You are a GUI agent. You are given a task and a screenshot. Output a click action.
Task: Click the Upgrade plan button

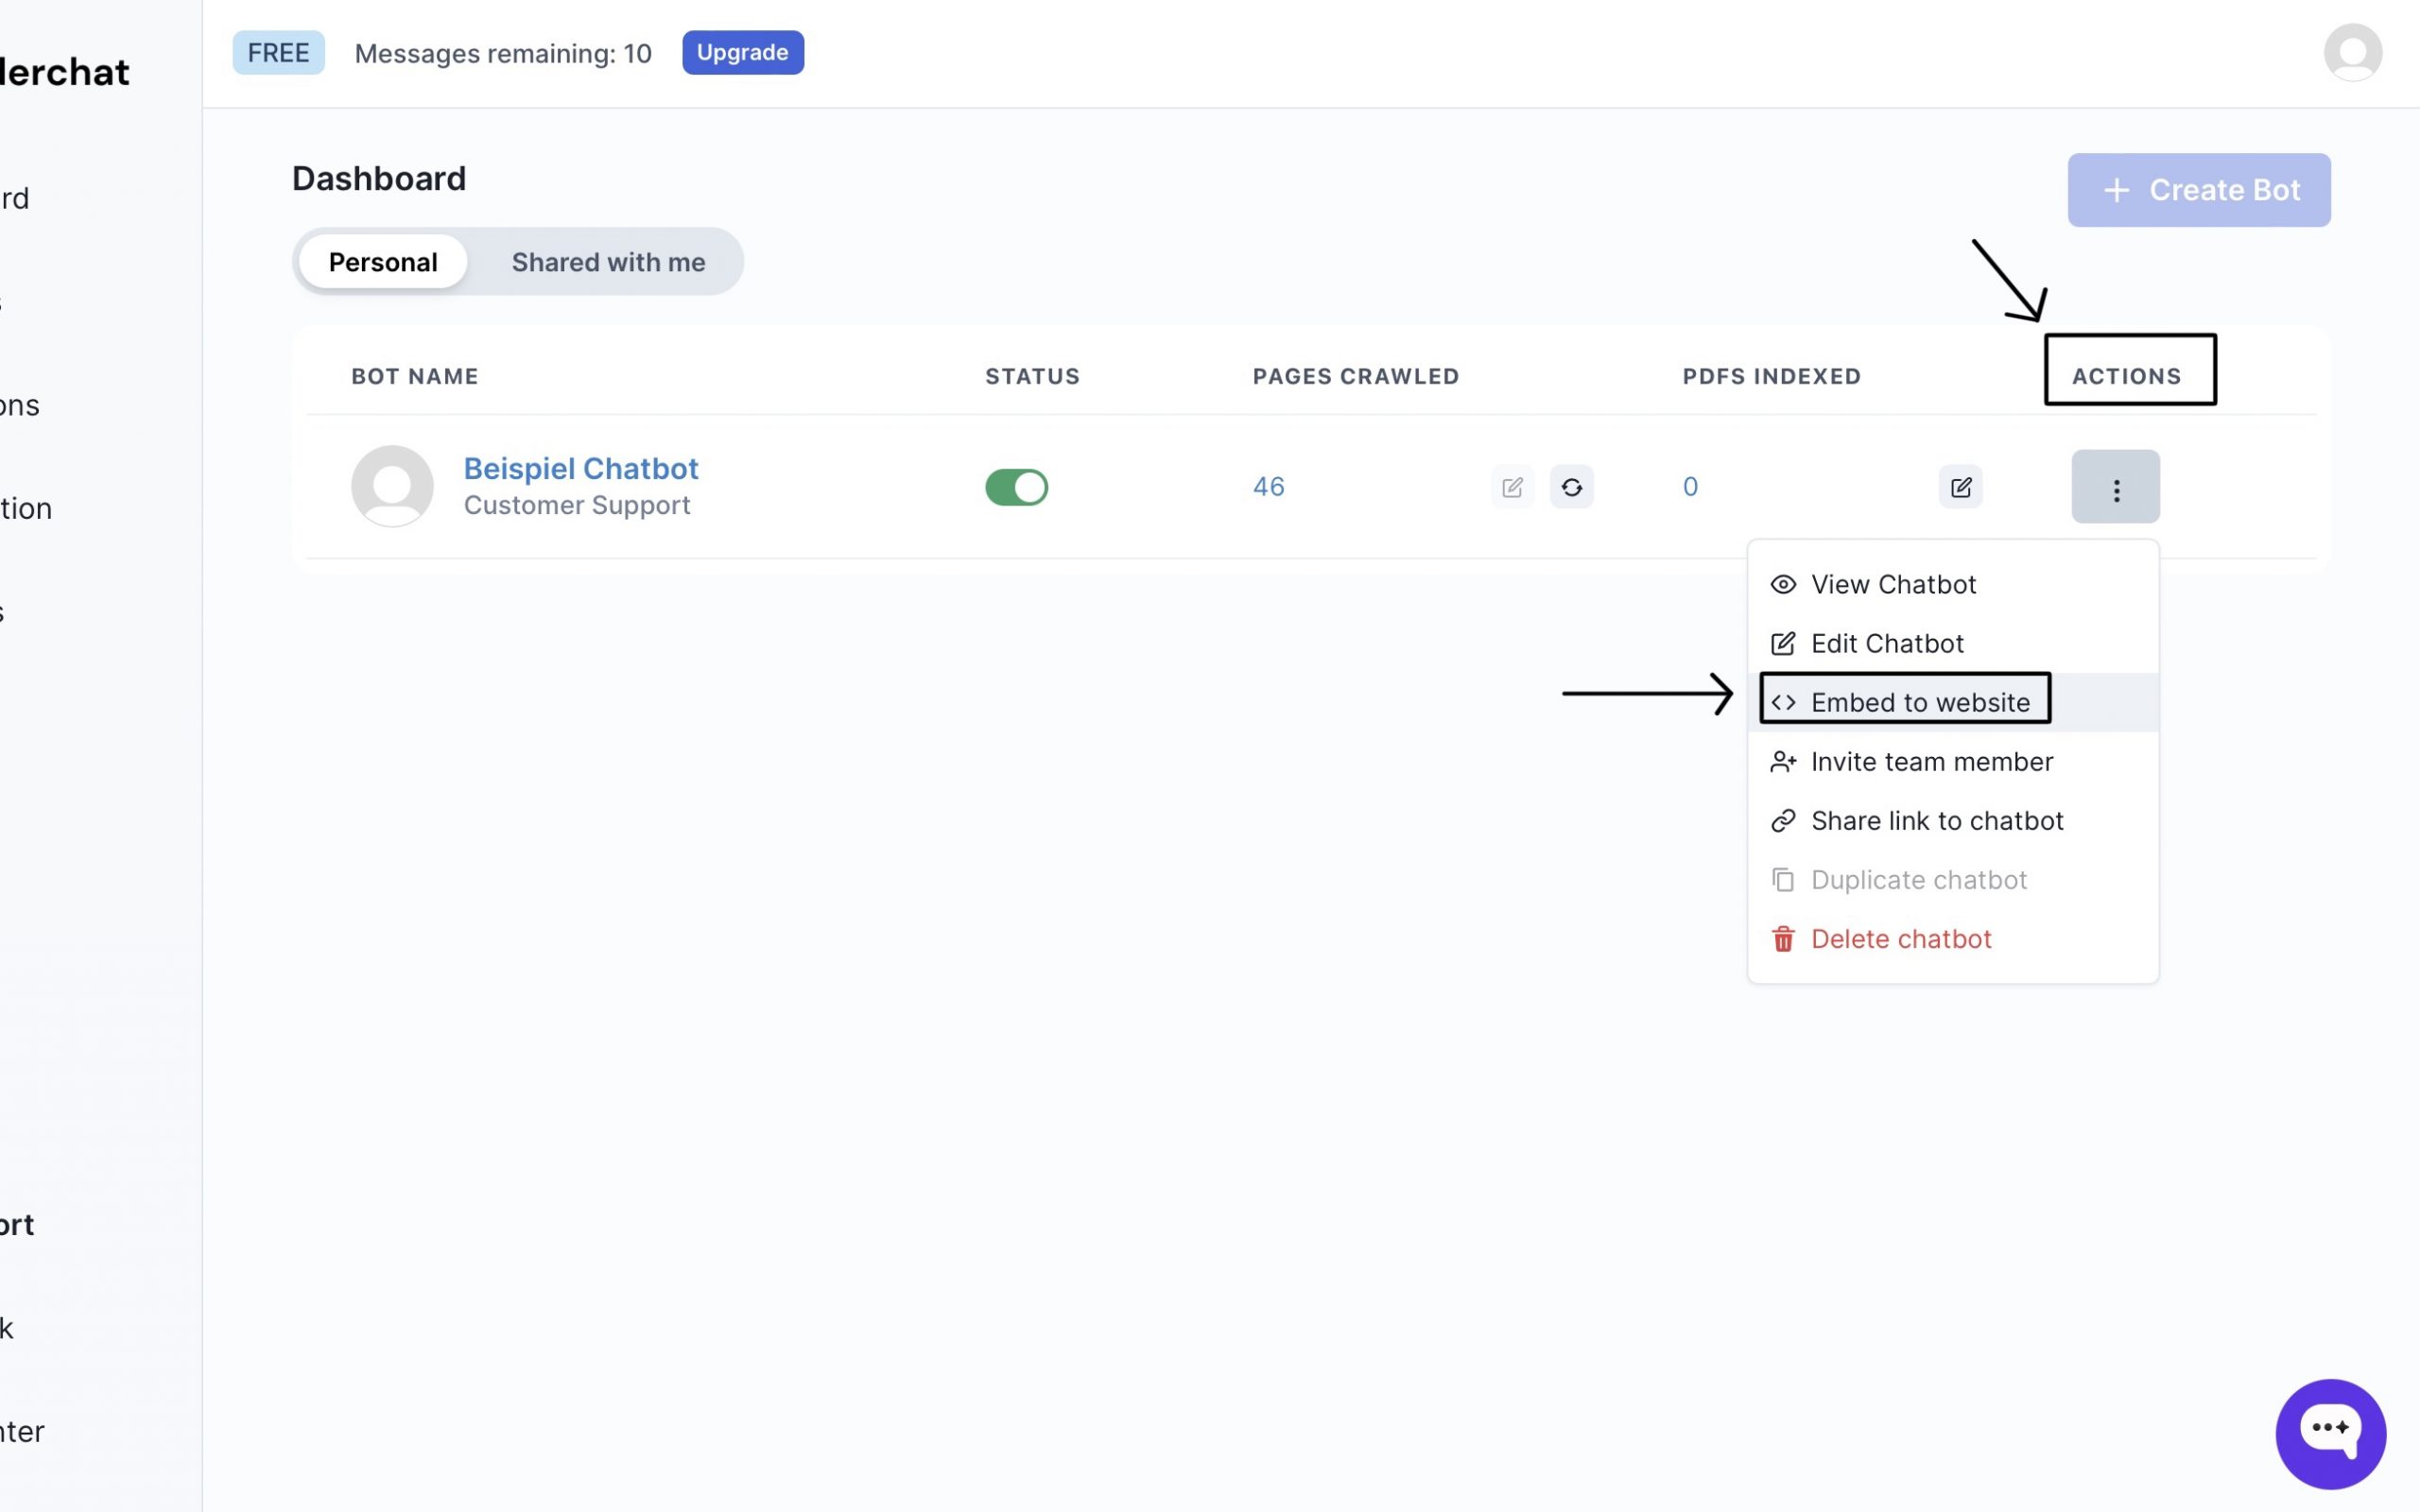[742, 50]
